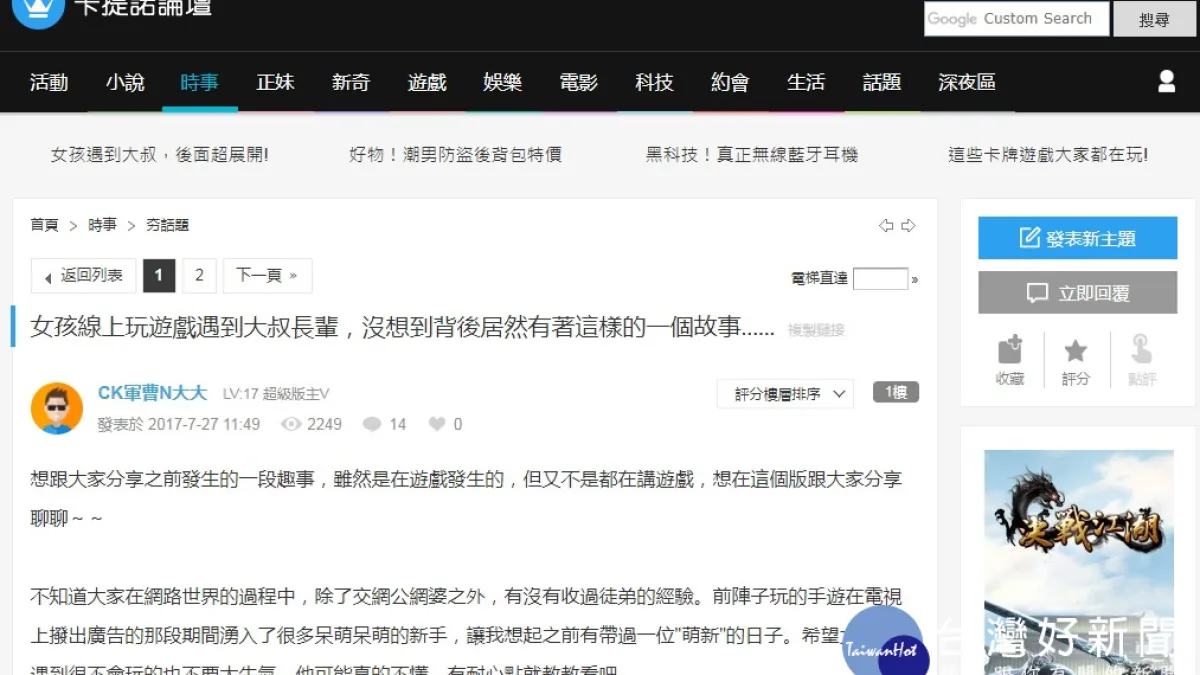The height and width of the screenshot is (675, 1200).
Task: Click 首頁 breadcrumb link
Action: pyautogui.click(x=44, y=226)
